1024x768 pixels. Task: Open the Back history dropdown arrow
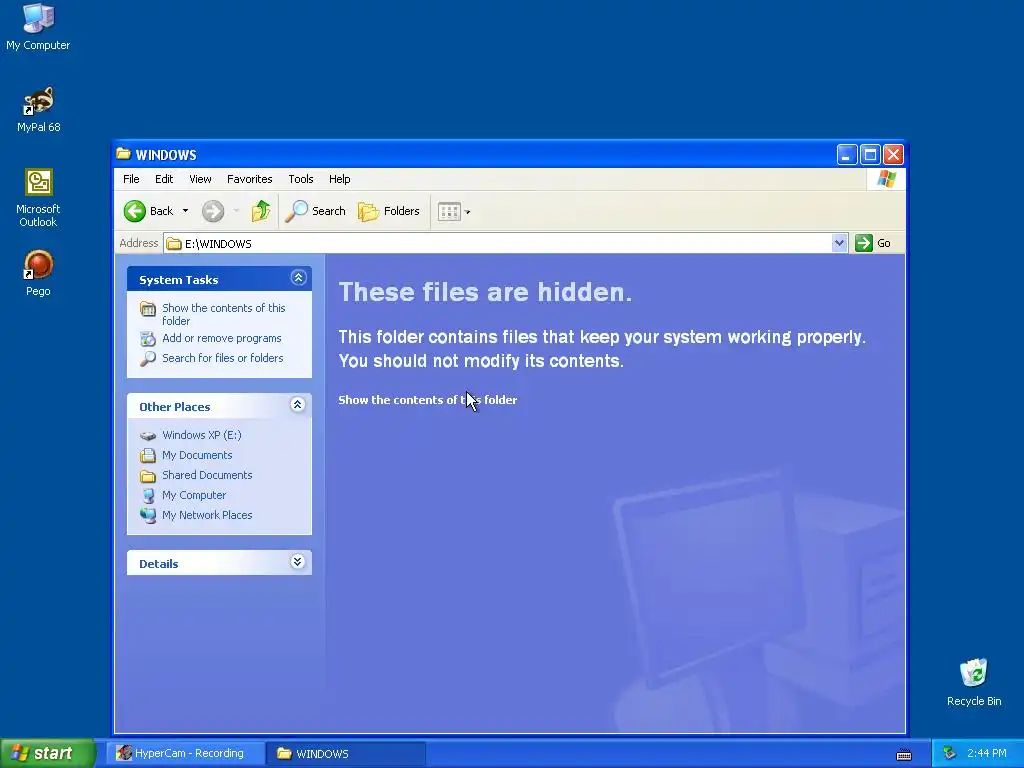coord(185,211)
